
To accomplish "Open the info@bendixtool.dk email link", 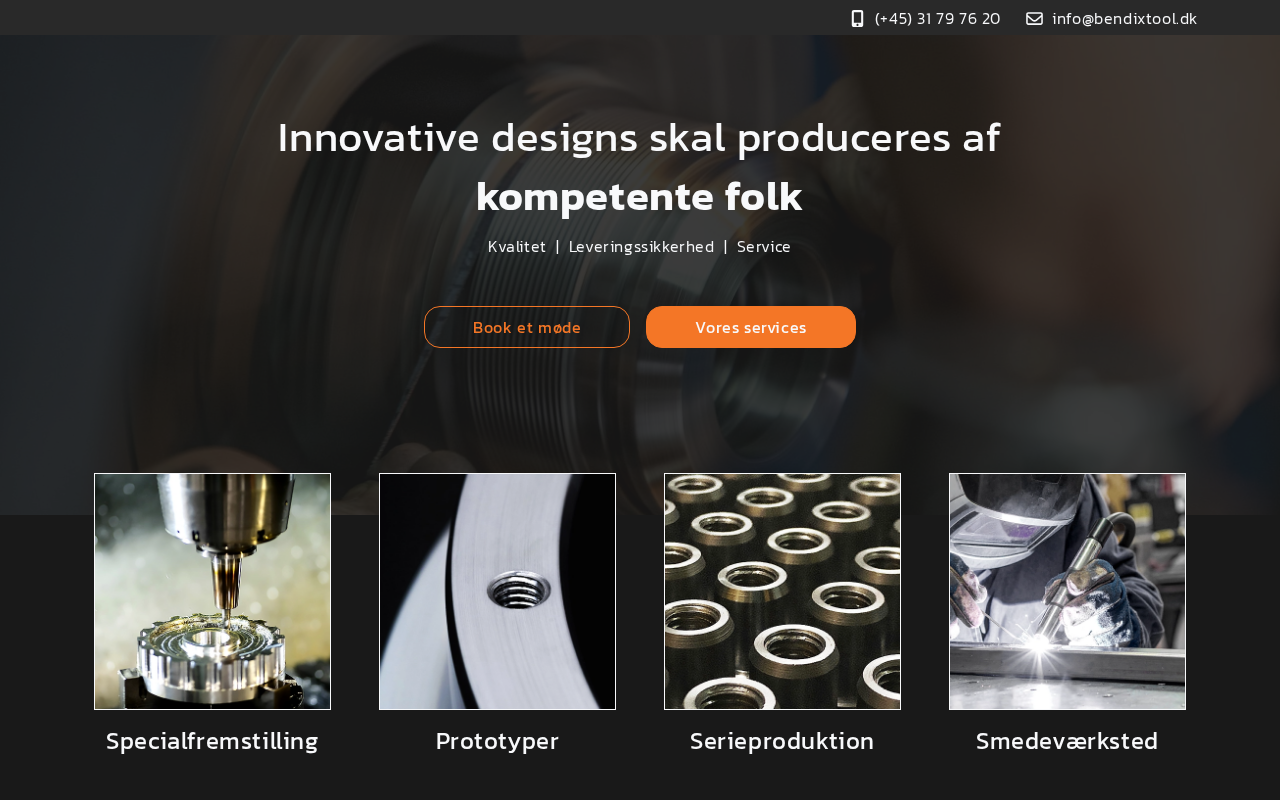I will tap(1124, 18).
